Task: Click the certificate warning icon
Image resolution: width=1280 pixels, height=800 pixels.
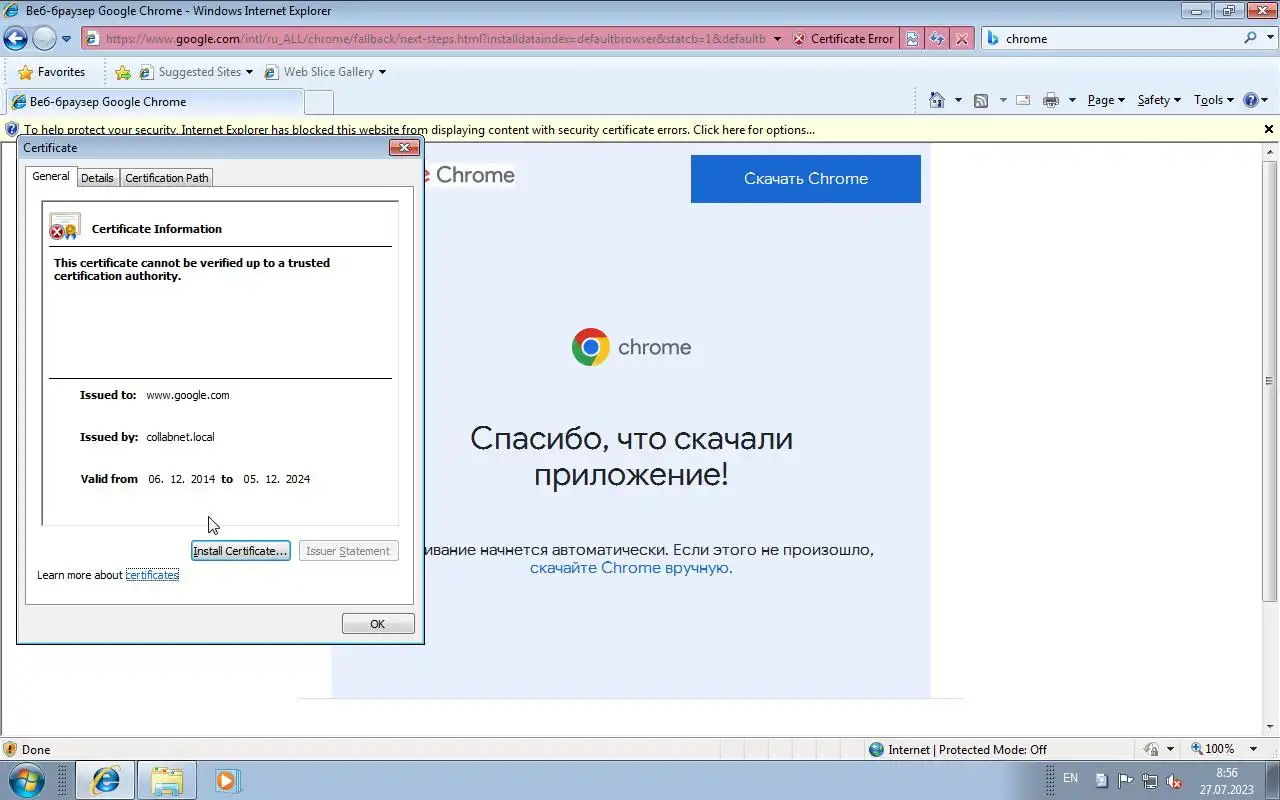Action: click(x=64, y=227)
